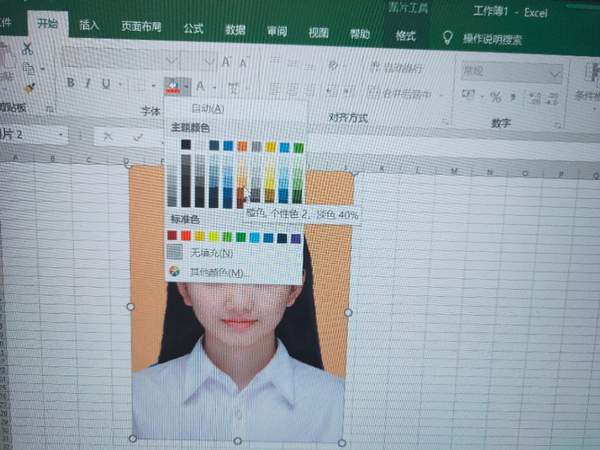Screen dimensions: 600x450
Task: Collapse the Fill Color dropdown arrow
Action: tap(186, 87)
